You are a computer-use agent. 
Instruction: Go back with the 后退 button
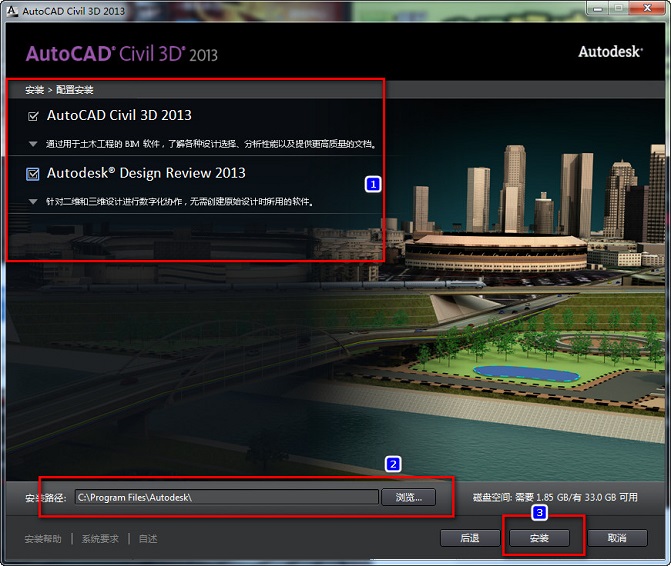pos(470,538)
